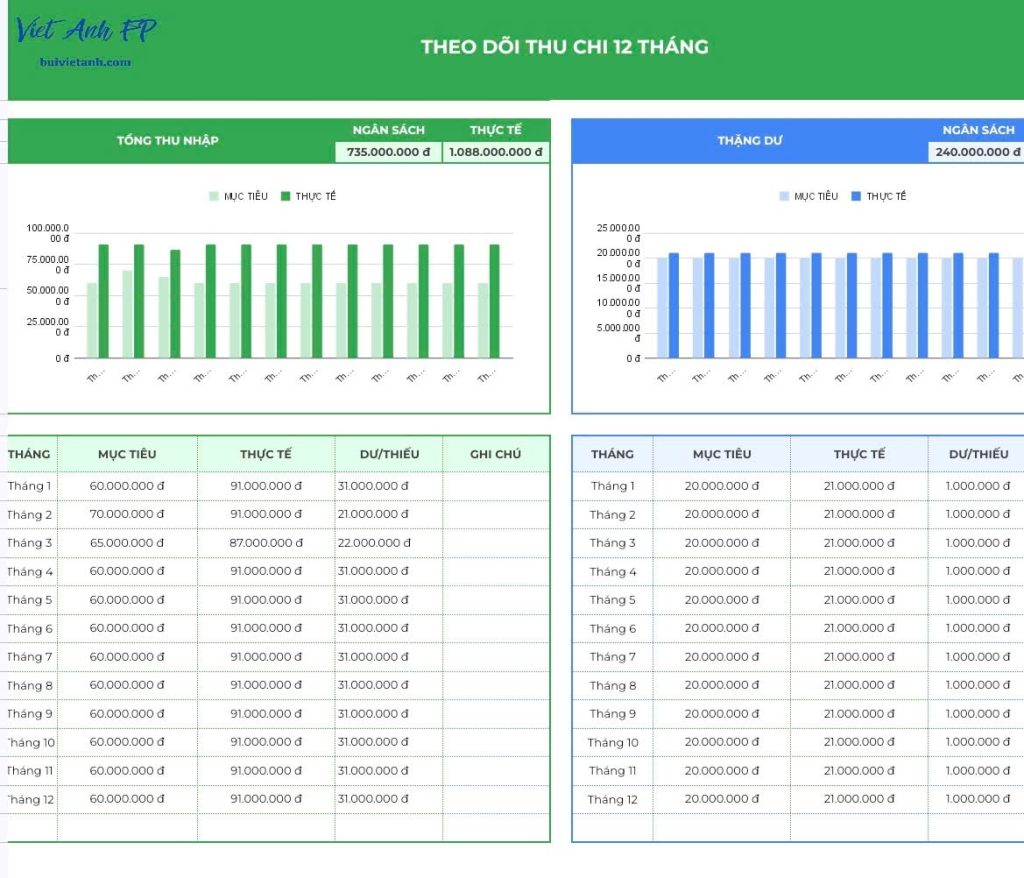Click the 735.000.000 đ budget cell
The image size is (1024, 878).
pos(389,152)
